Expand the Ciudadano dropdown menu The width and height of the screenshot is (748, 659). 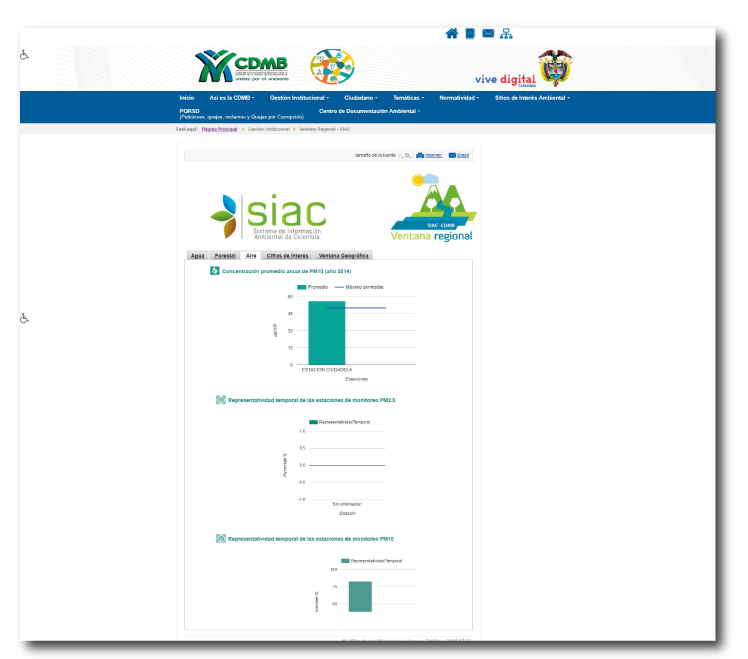(361, 98)
